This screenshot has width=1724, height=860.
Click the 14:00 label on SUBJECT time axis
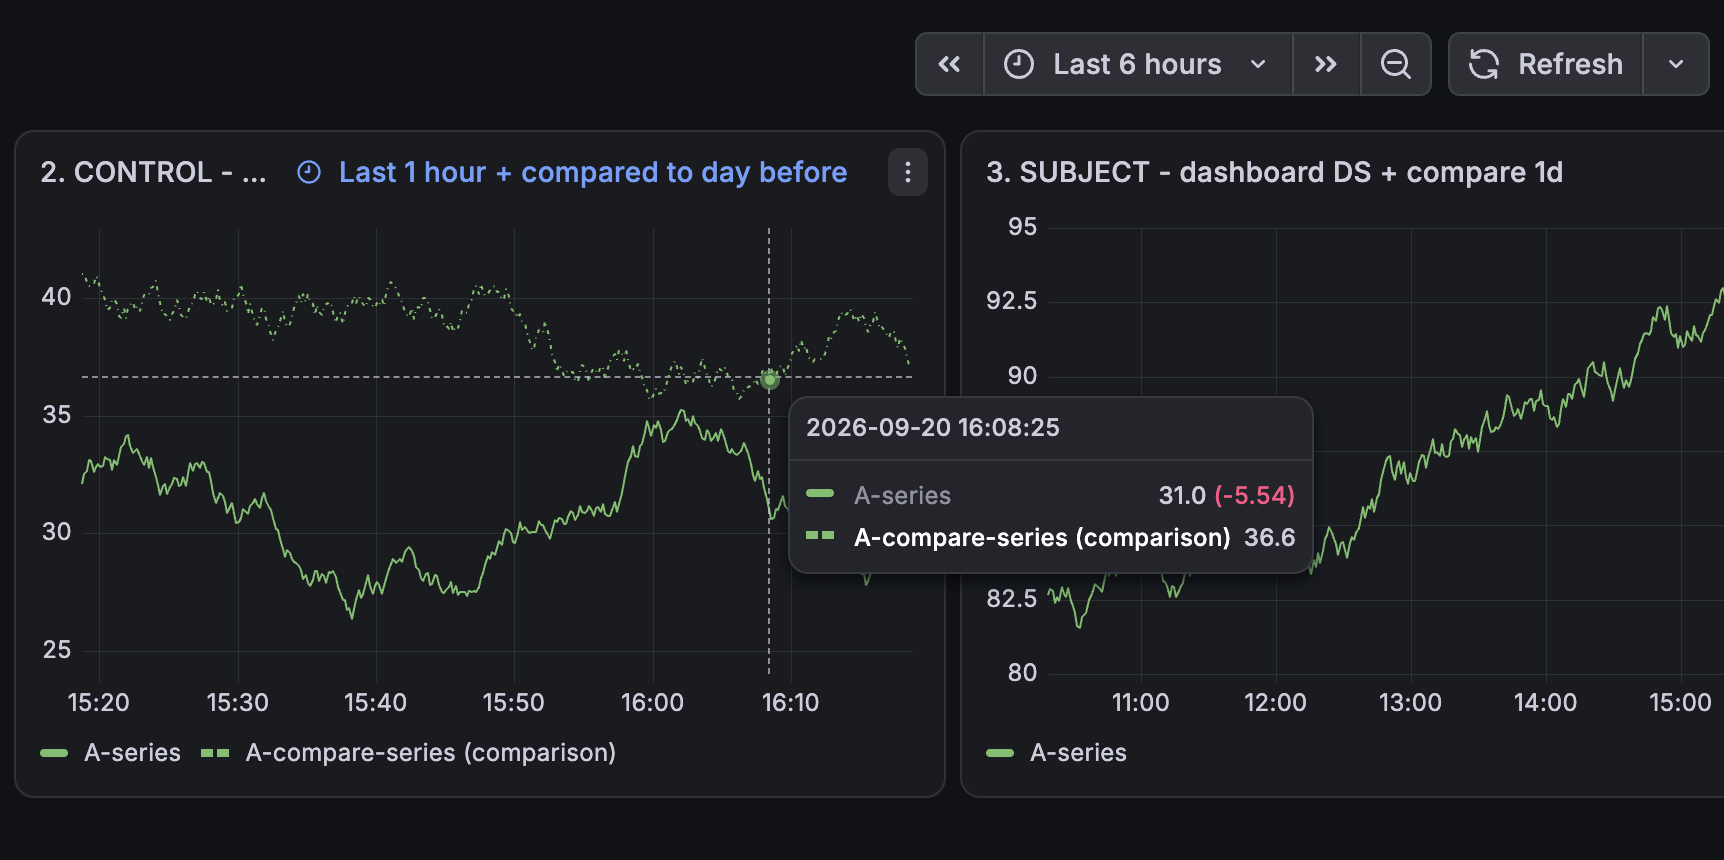click(1545, 702)
